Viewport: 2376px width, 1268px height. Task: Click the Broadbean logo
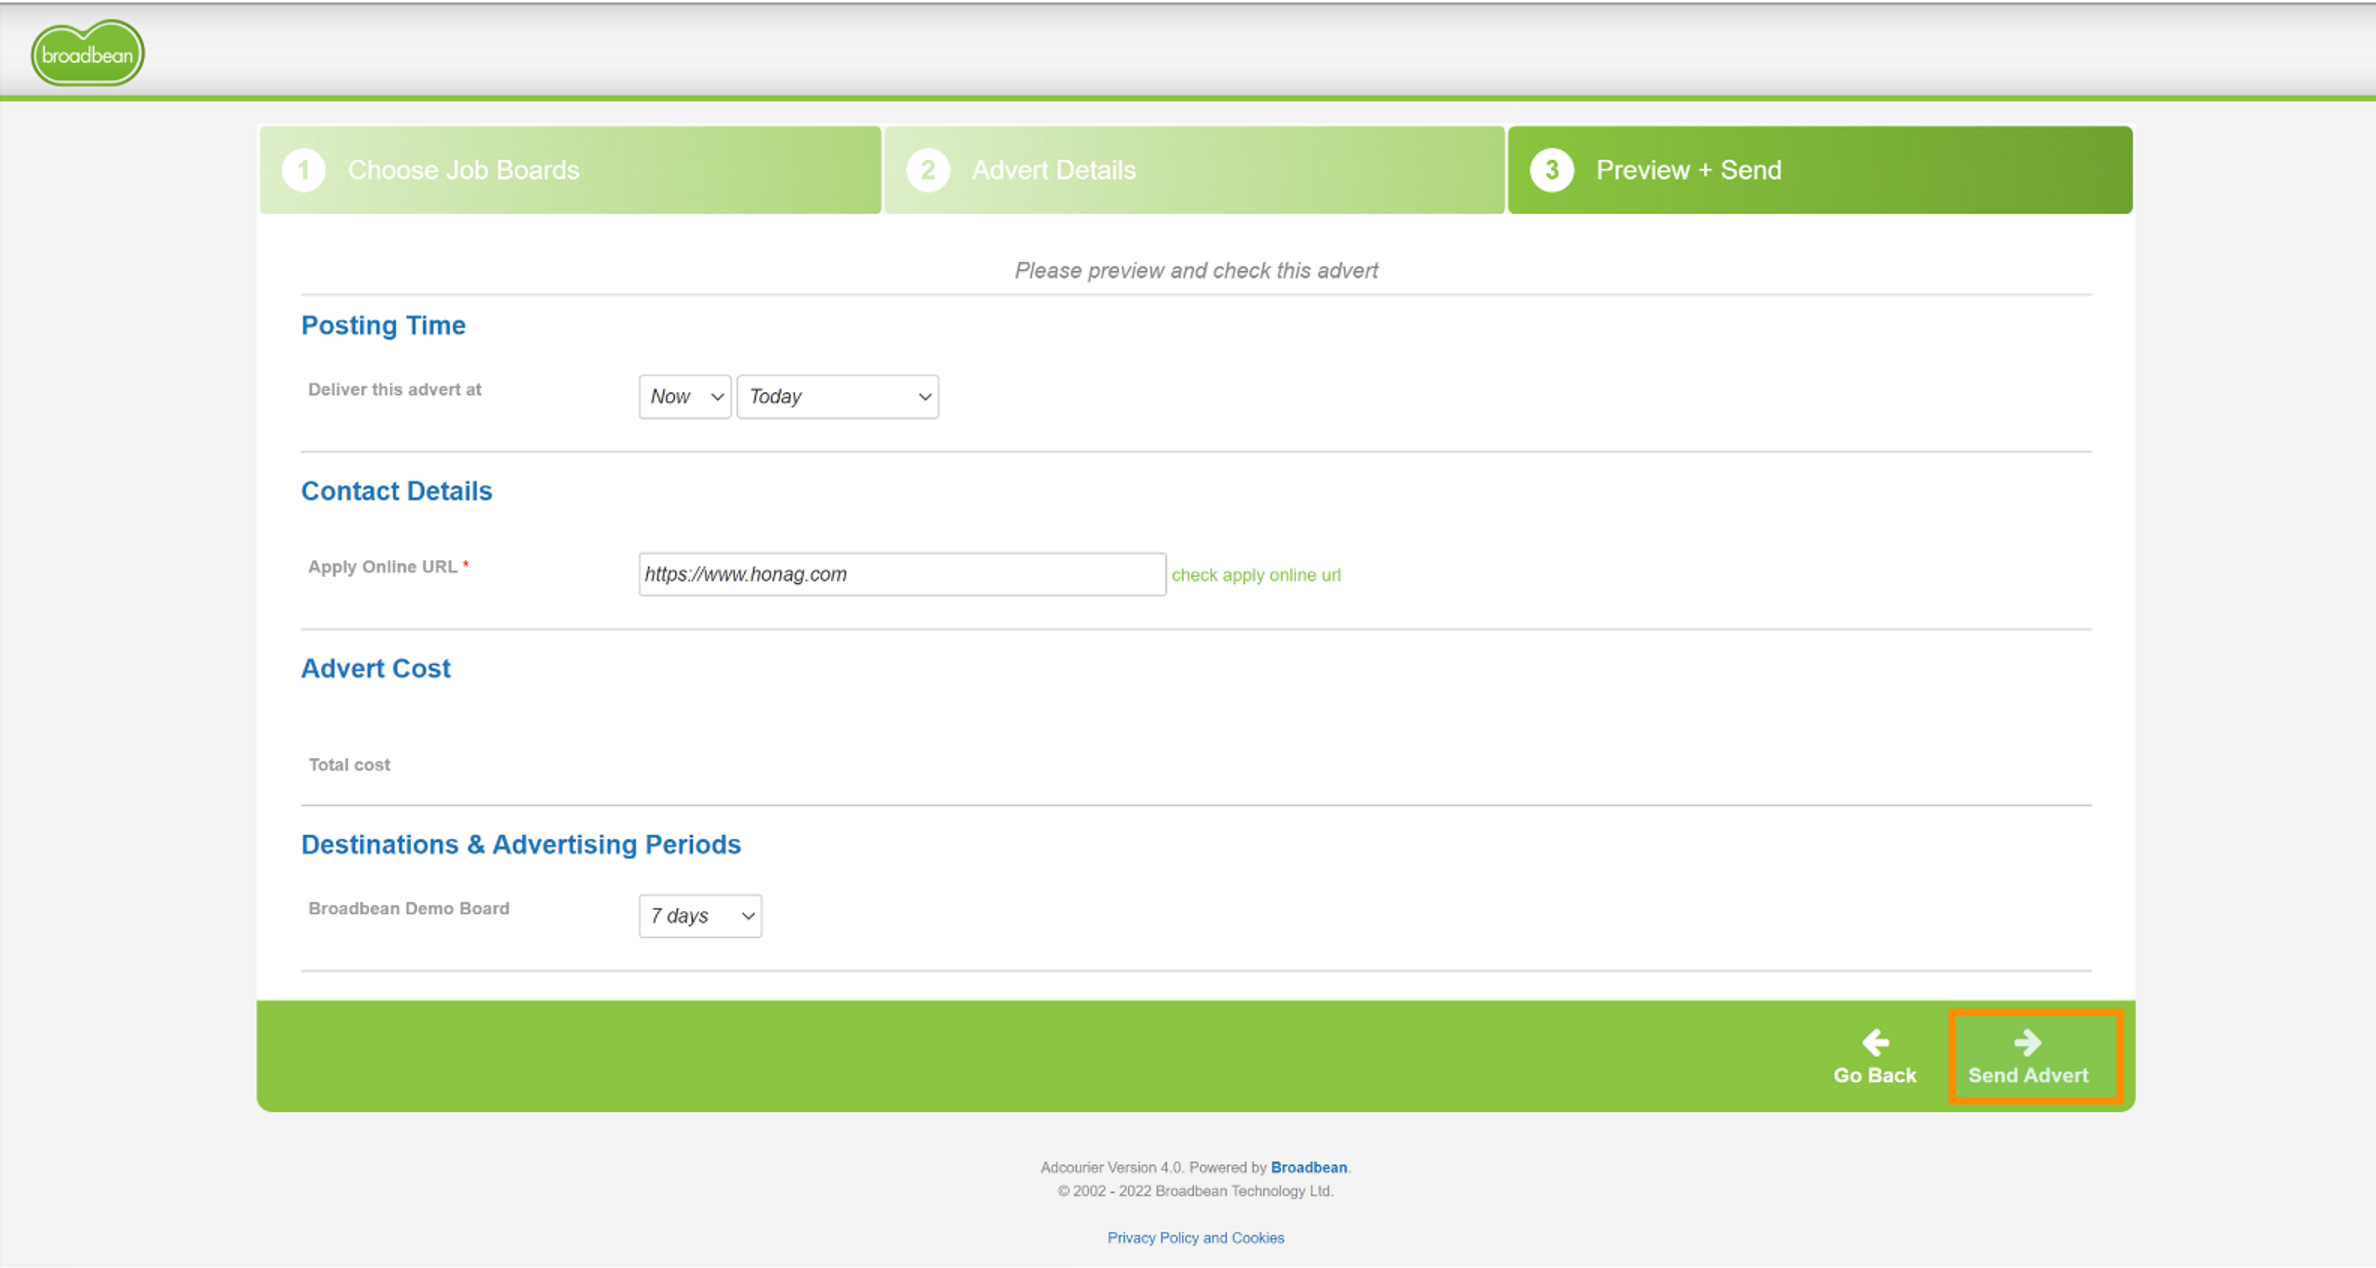(88, 54)
